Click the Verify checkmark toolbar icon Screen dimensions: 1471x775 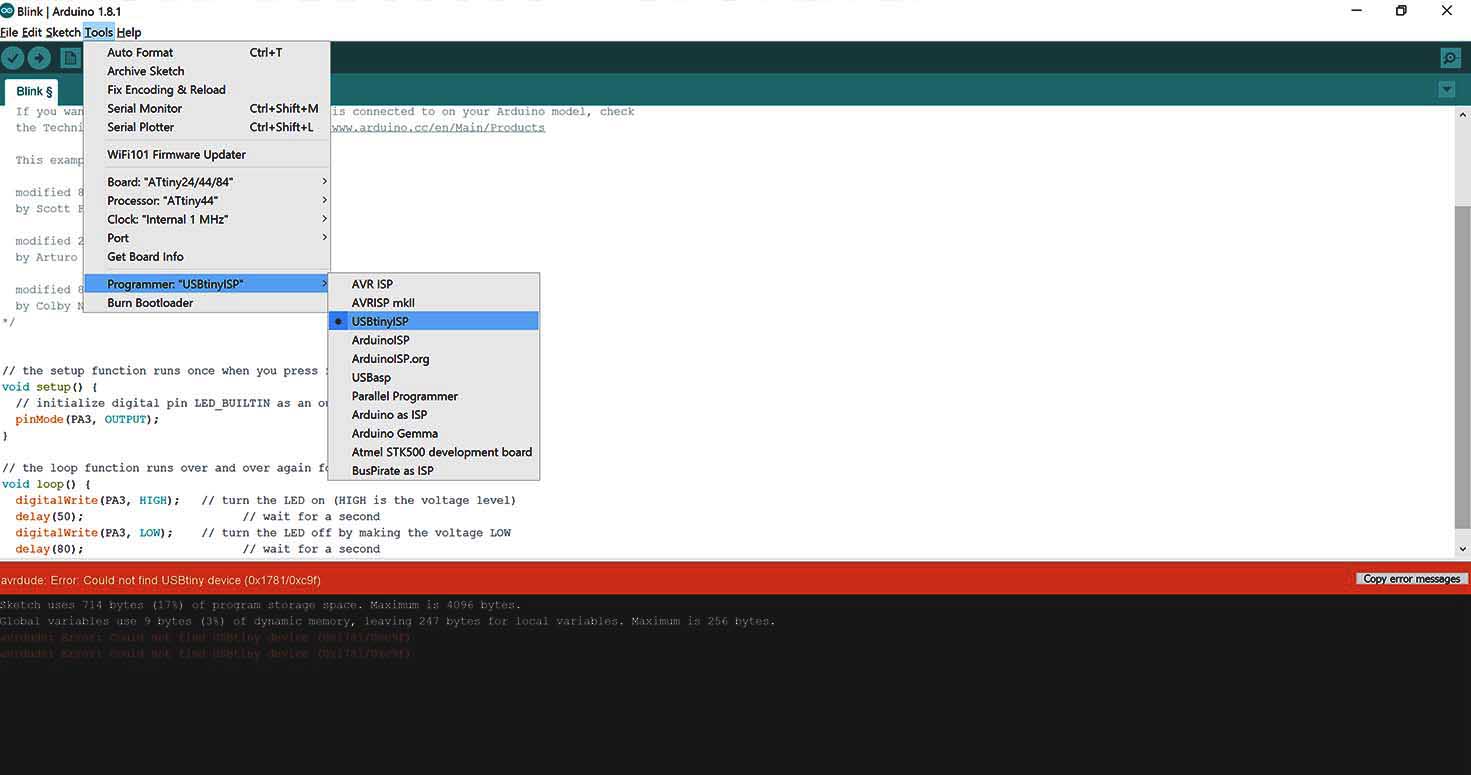12,58
